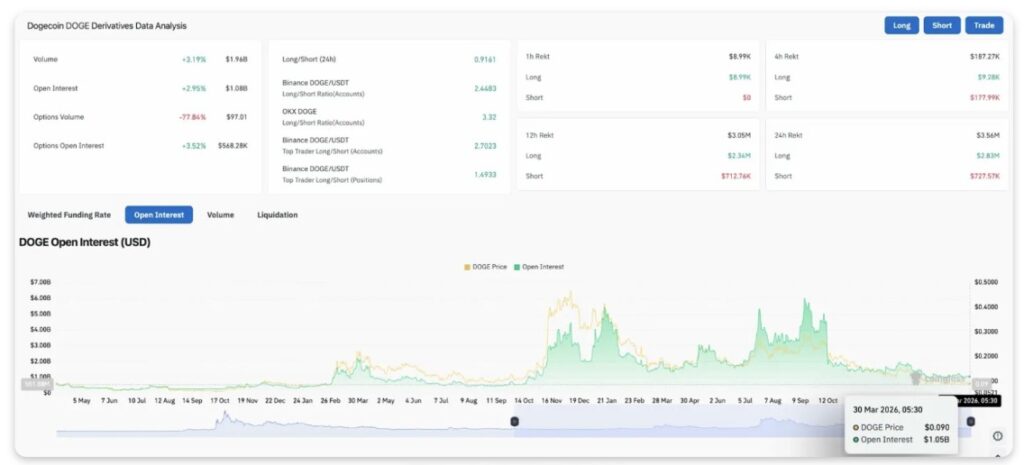Image resolution: width=1024 pixels, height=465 pixels.
Task: Toggle DOGE Price series in legend
Action: (x=490, y=267)
